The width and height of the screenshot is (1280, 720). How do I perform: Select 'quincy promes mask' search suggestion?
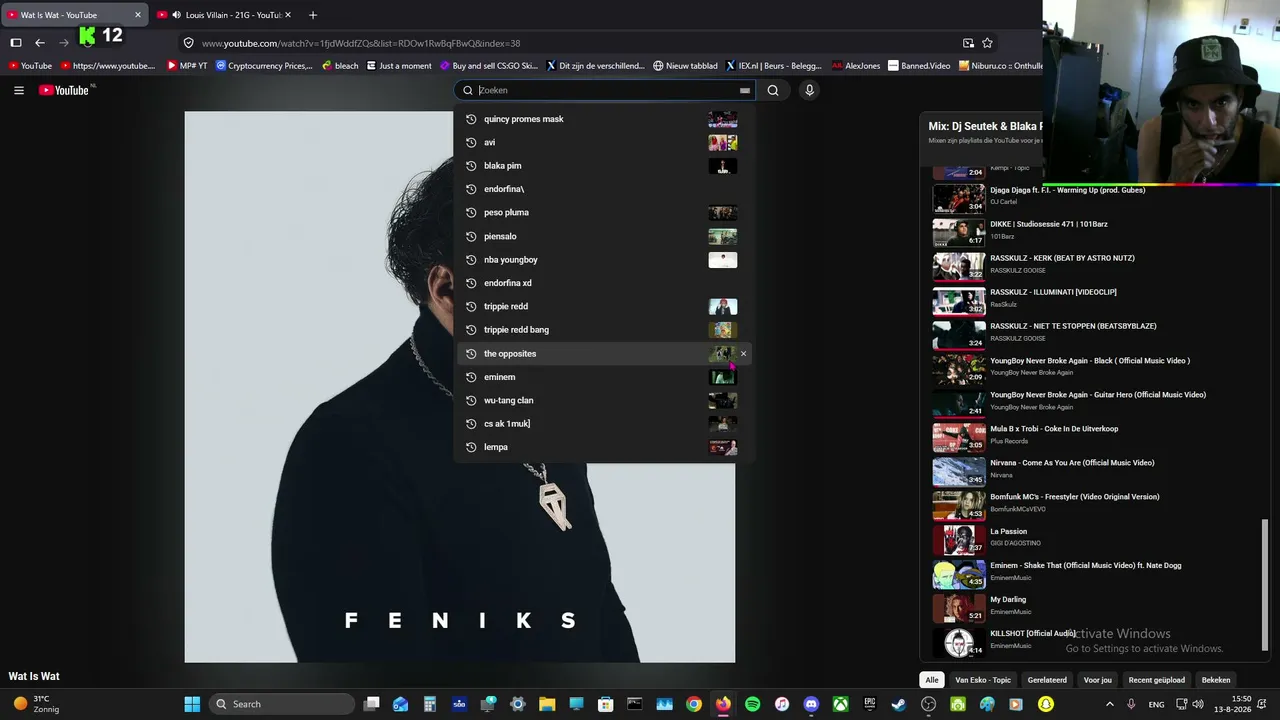tap(603, 119)
